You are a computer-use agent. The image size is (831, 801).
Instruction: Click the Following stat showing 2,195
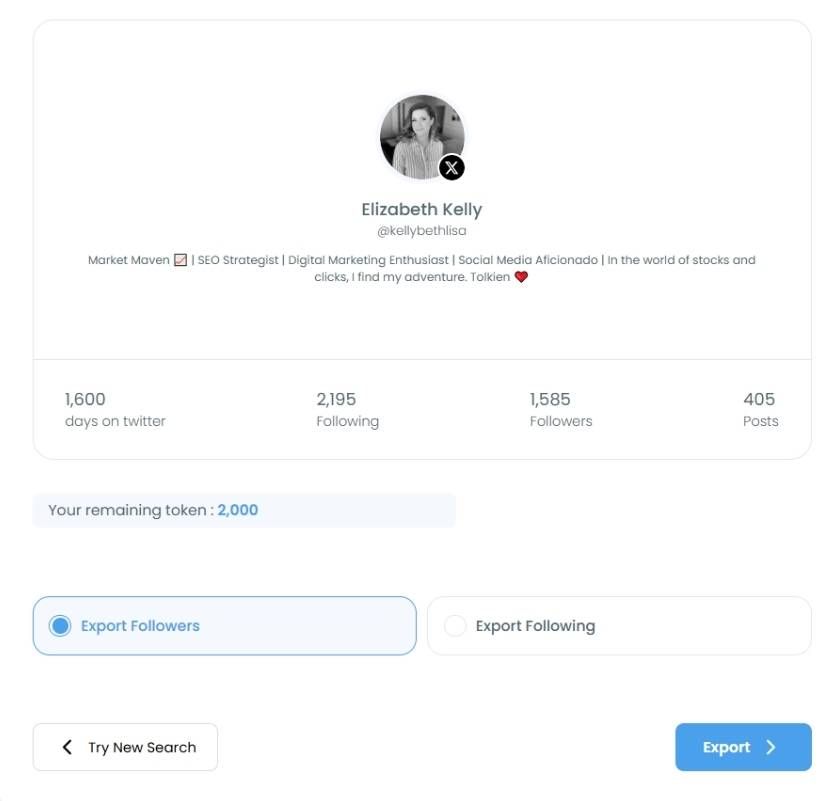[347, 409]
